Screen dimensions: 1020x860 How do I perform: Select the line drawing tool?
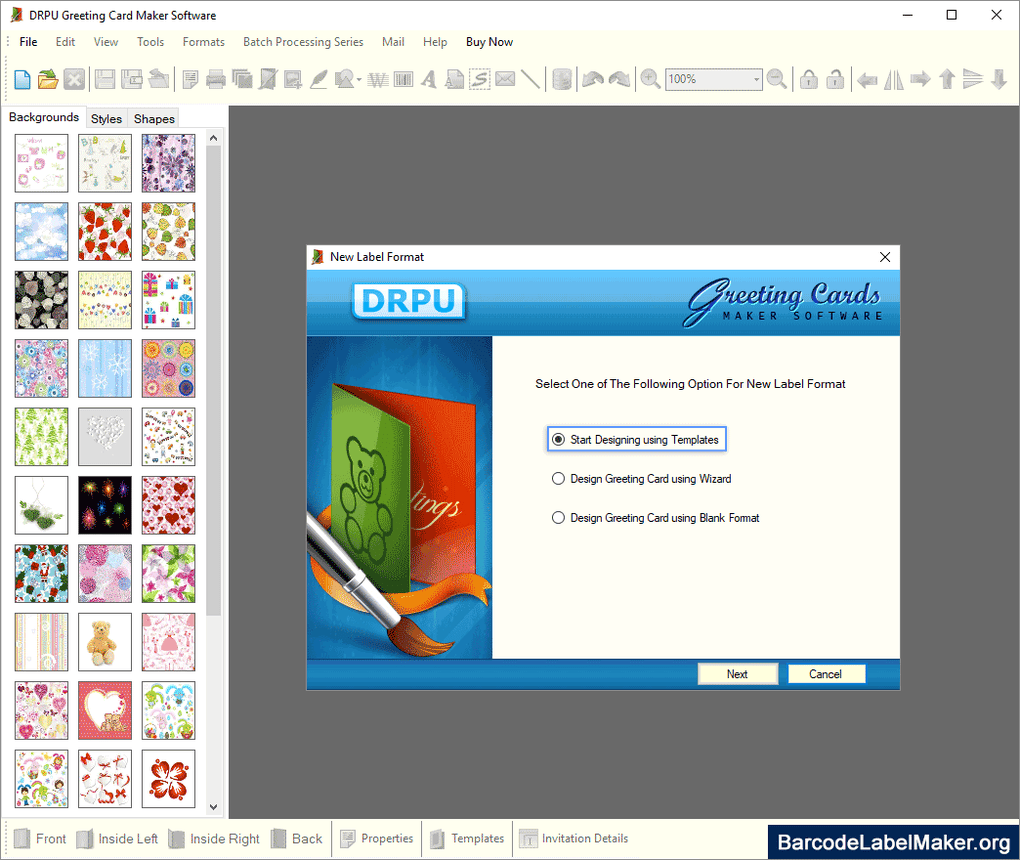530,79
